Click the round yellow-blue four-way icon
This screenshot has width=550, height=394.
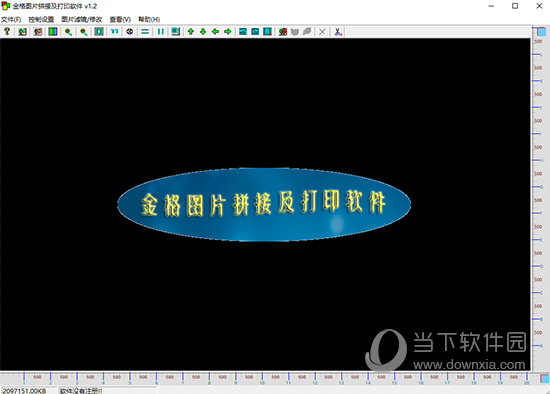(130, 32)
